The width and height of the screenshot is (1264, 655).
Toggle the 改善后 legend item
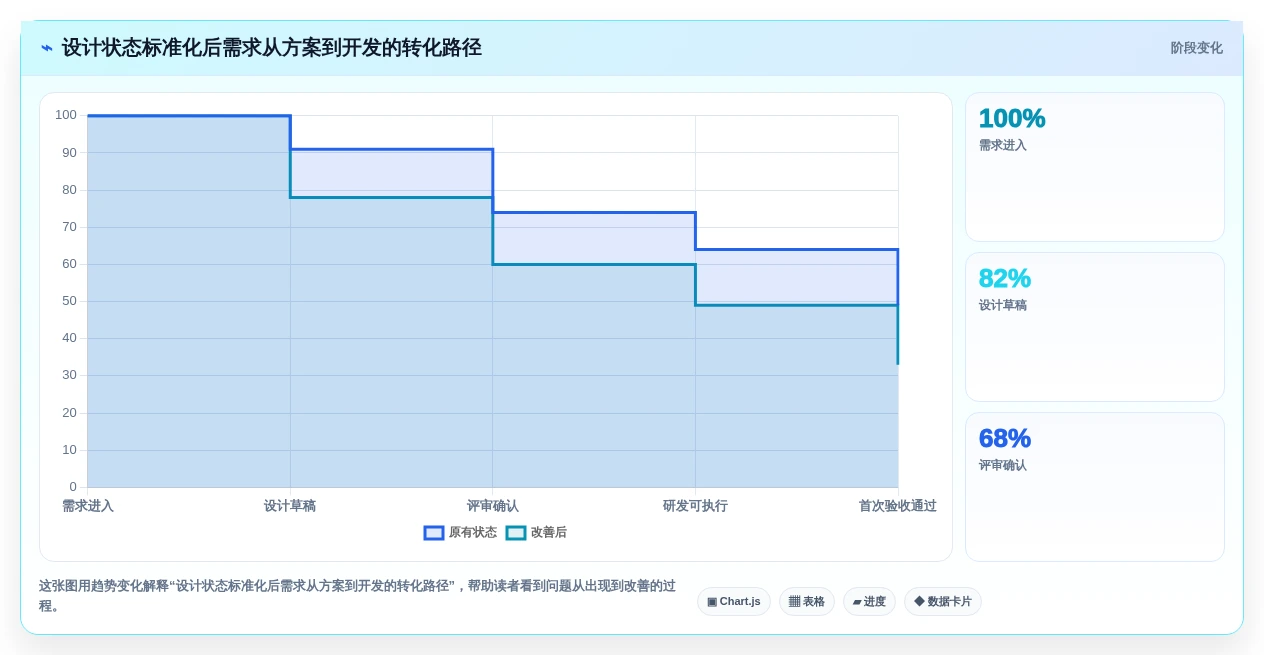[536, 533]
